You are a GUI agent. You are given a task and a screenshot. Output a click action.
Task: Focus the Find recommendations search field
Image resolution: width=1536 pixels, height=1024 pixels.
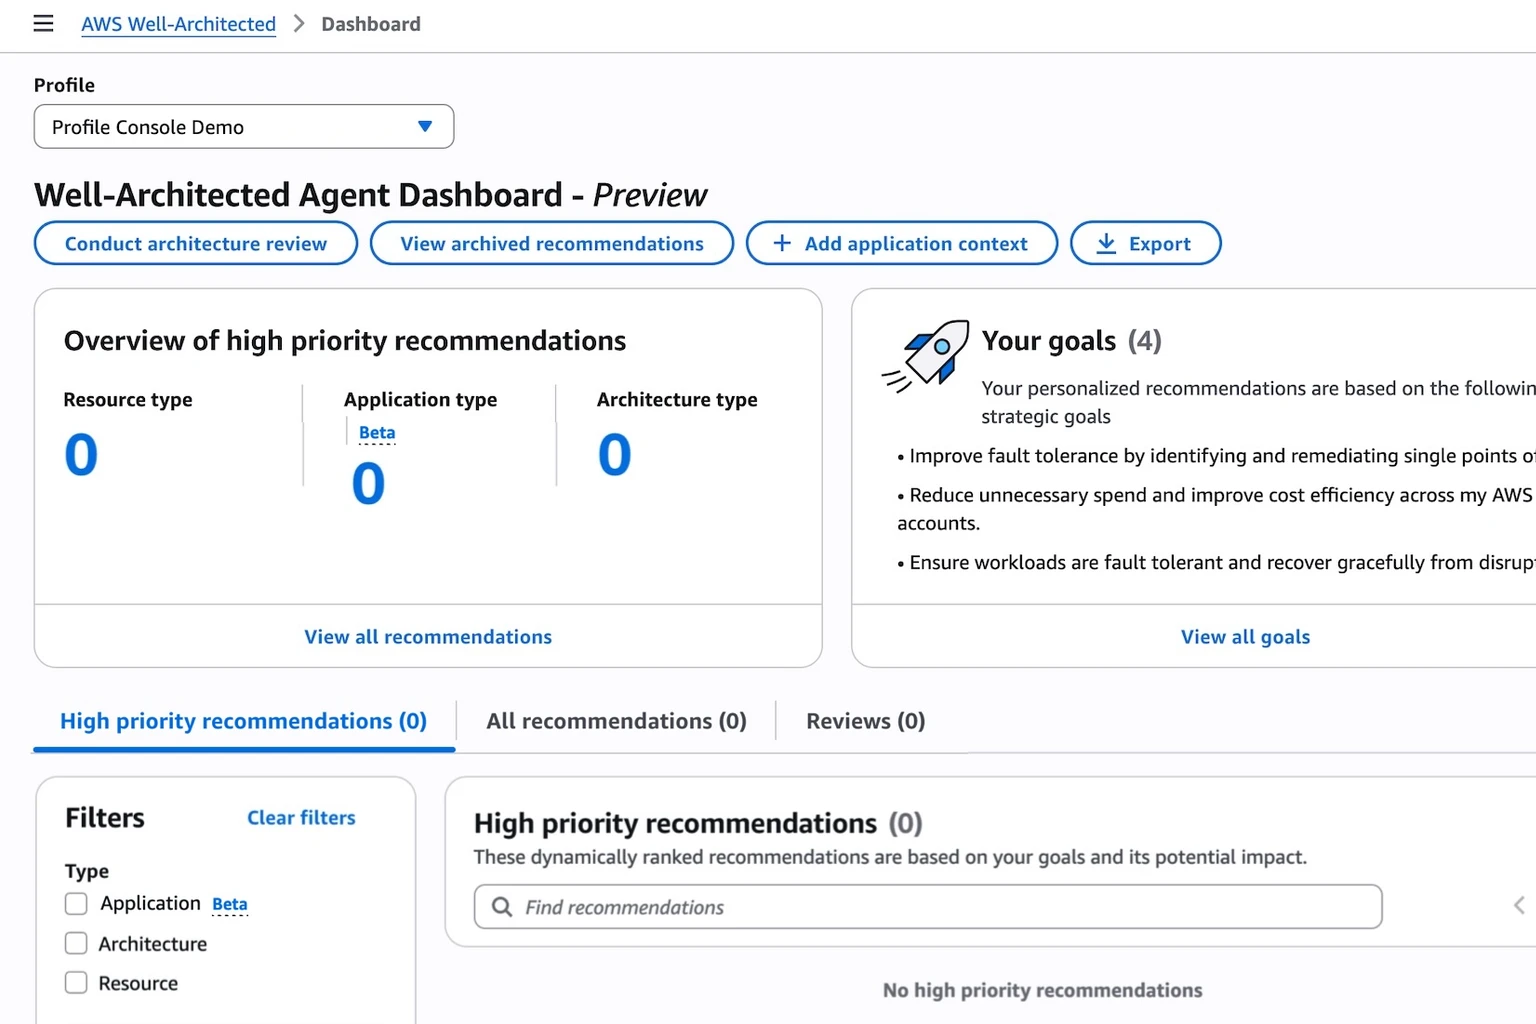[x=928, y=907]
